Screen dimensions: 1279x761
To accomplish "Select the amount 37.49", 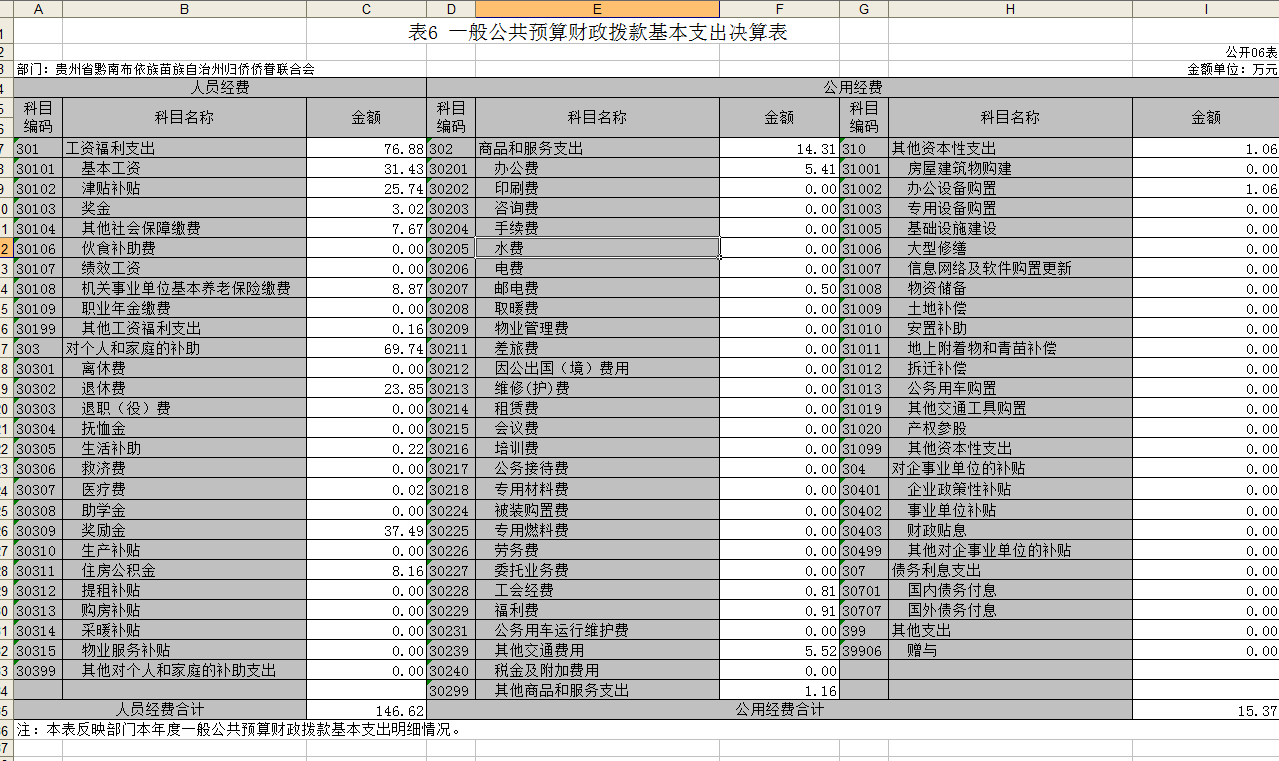I will point(366,530).
